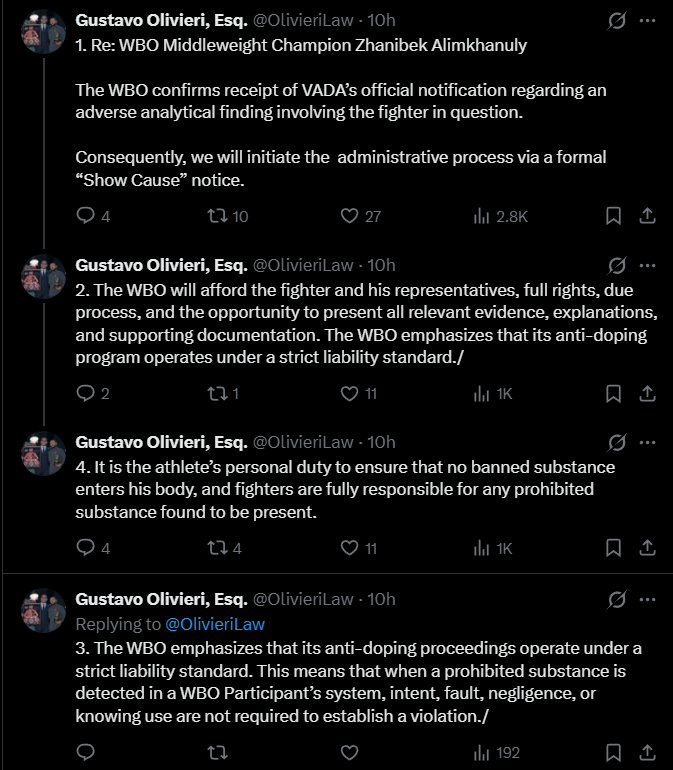Bookmark the first tweet in the thread
The image size is (673, 770).
[x=614, y=215]
